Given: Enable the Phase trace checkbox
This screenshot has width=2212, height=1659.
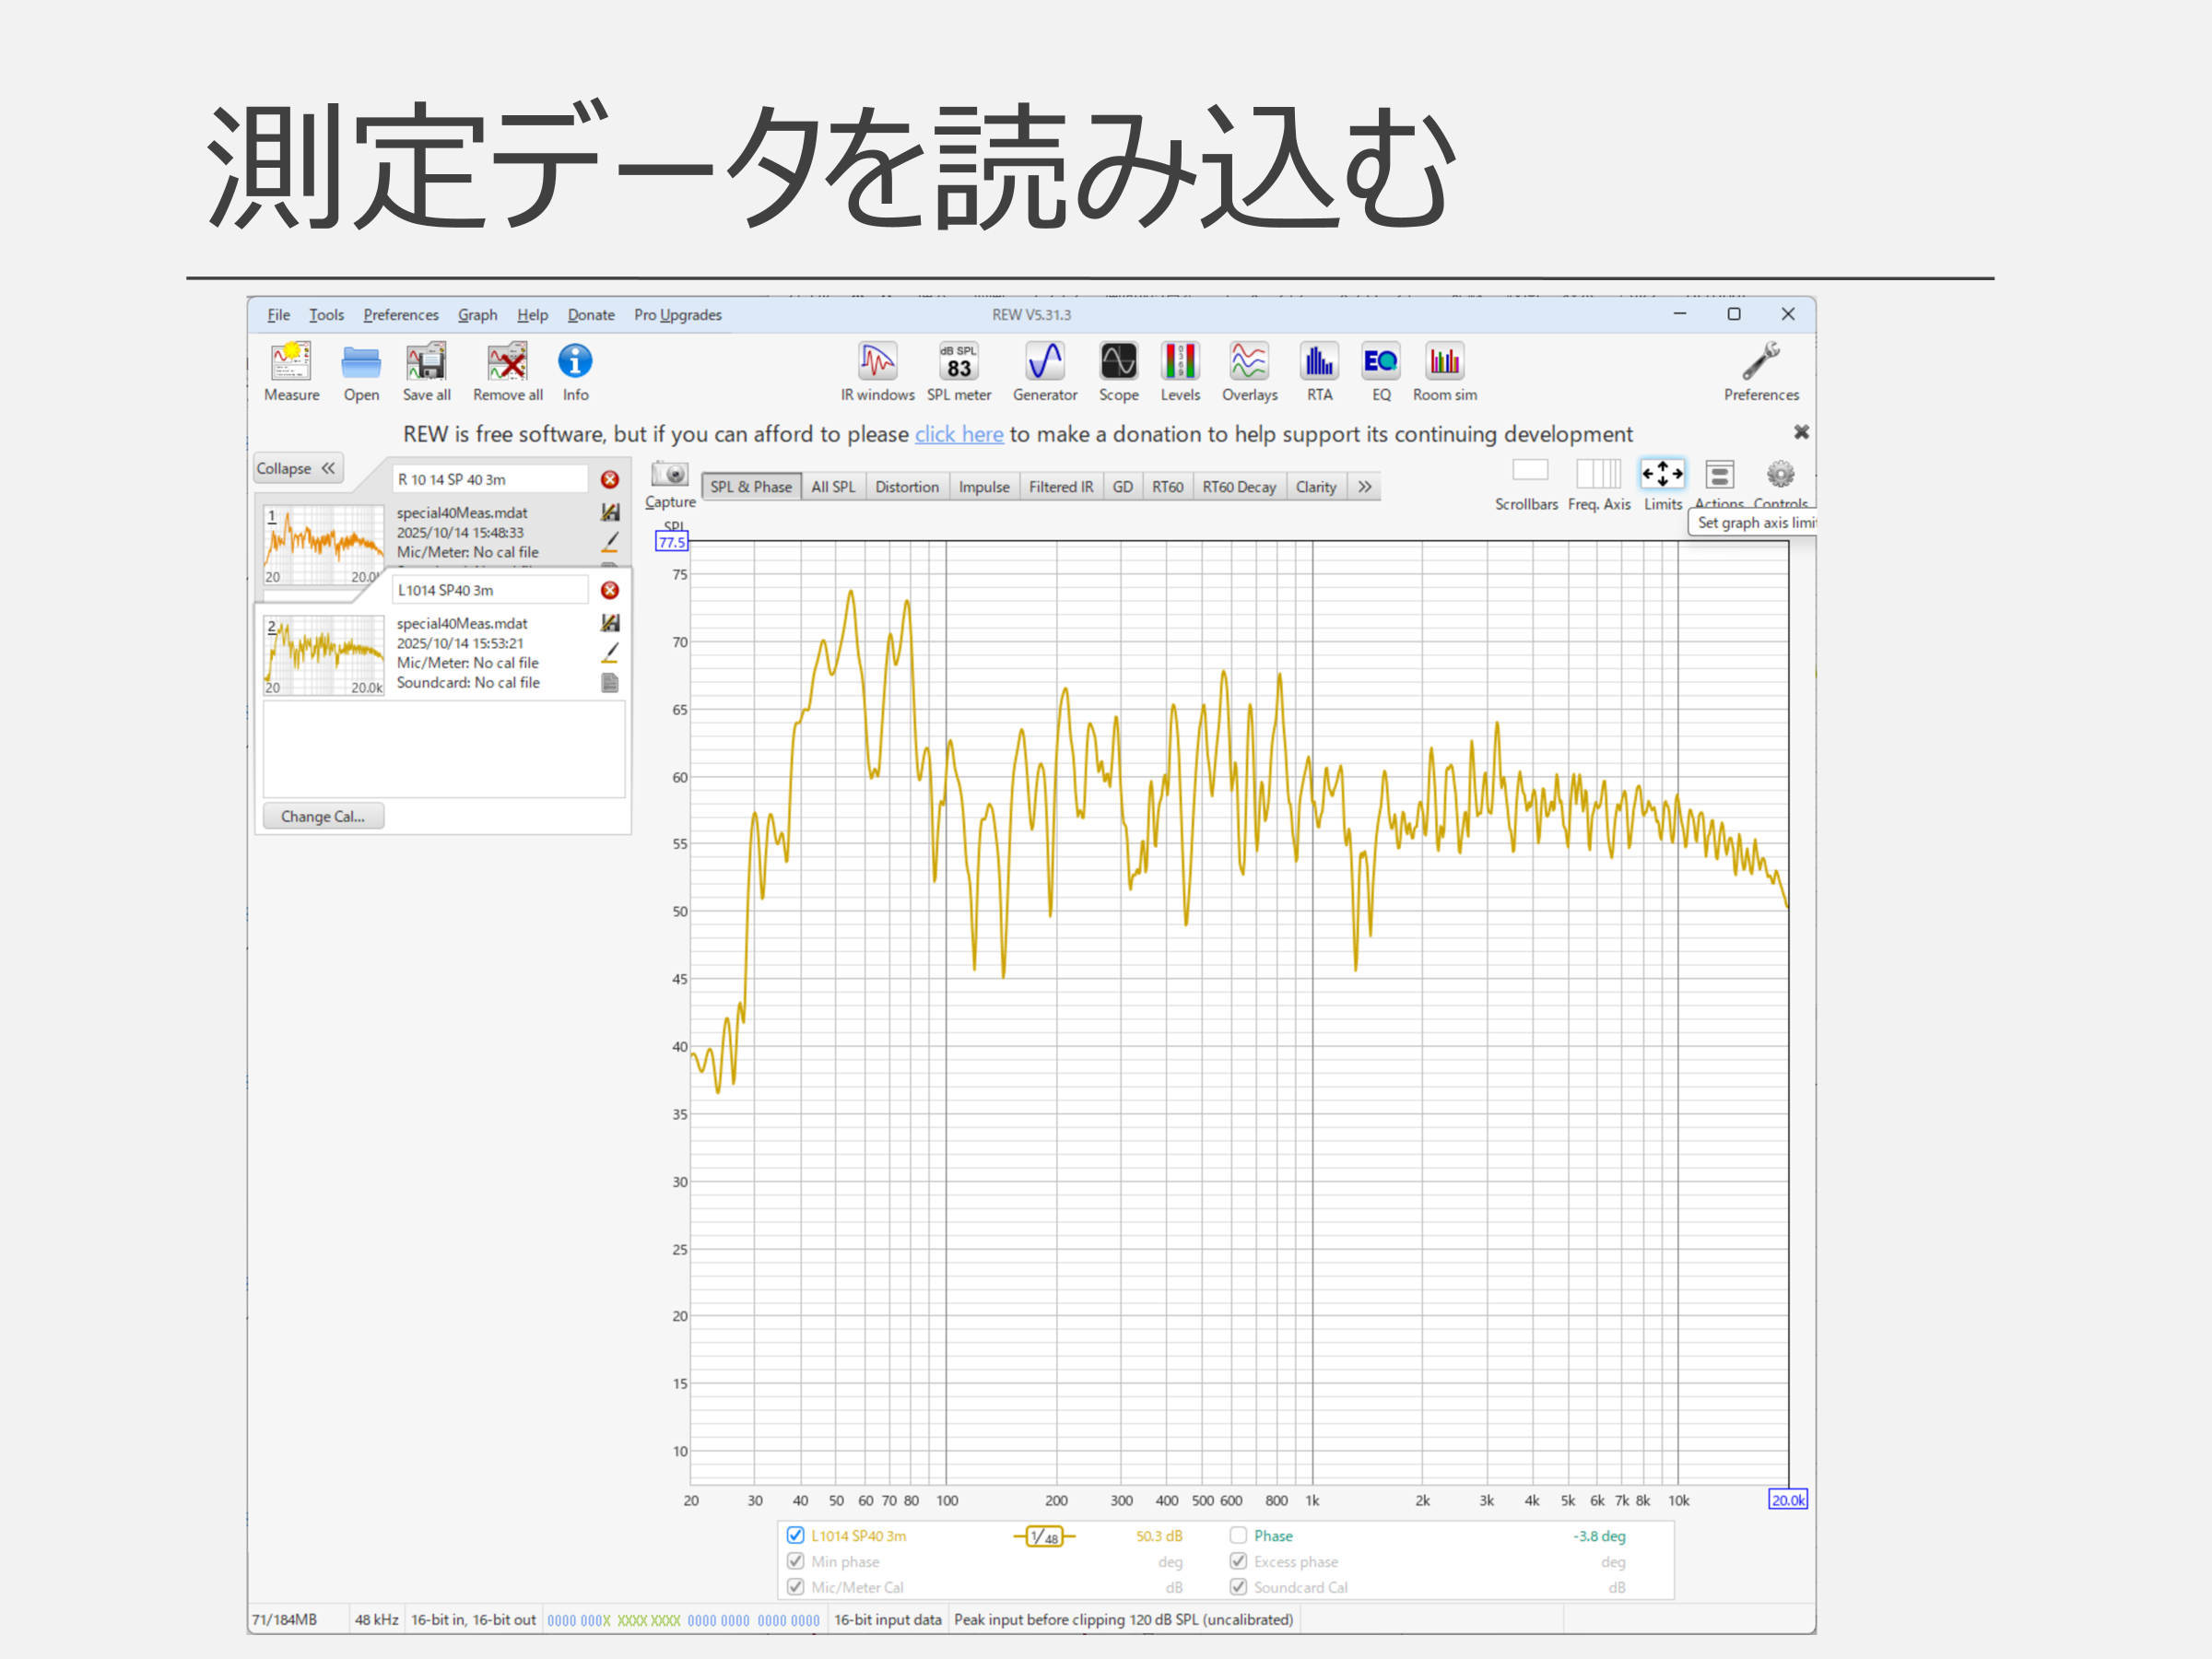Looking at the screenshot, I should (1238, 1535).
